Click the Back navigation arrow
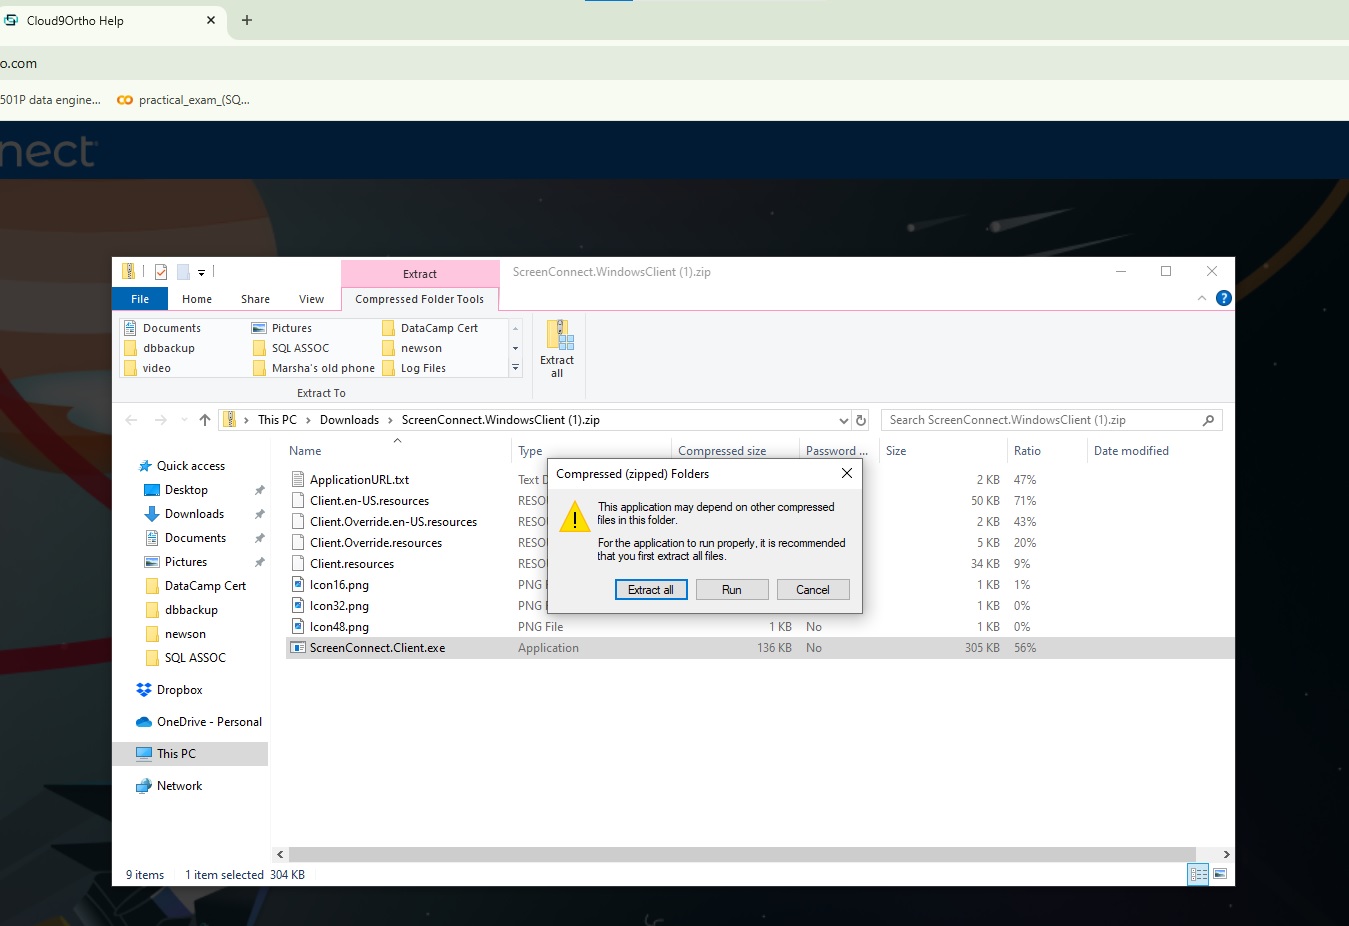 tap(131, 420)
